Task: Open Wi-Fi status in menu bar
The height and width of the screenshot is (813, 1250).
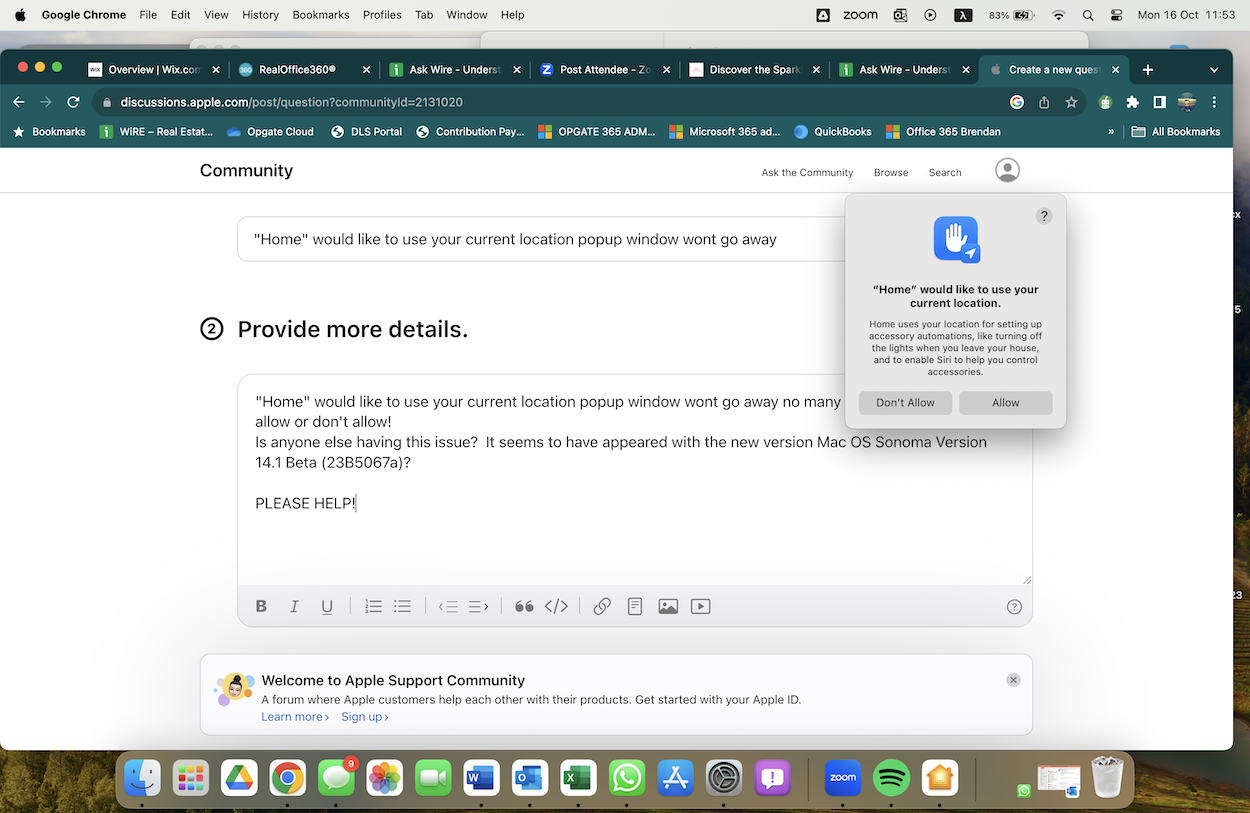Action: point(1058,15)
